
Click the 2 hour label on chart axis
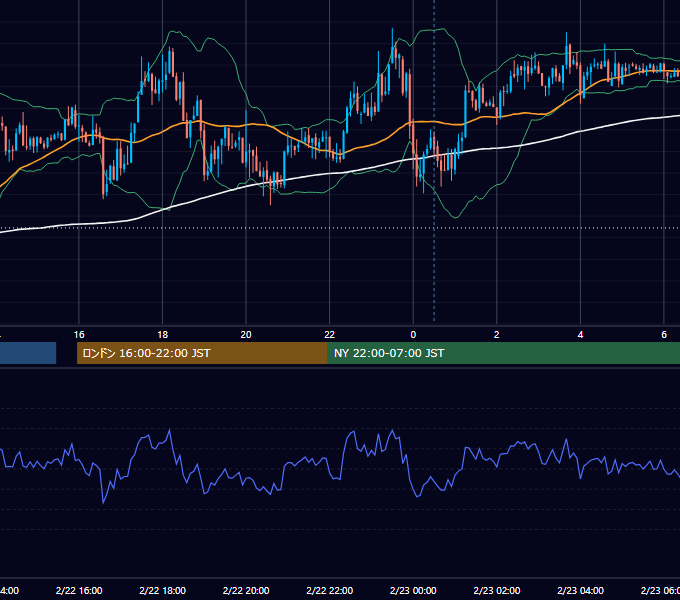[497, 335]
